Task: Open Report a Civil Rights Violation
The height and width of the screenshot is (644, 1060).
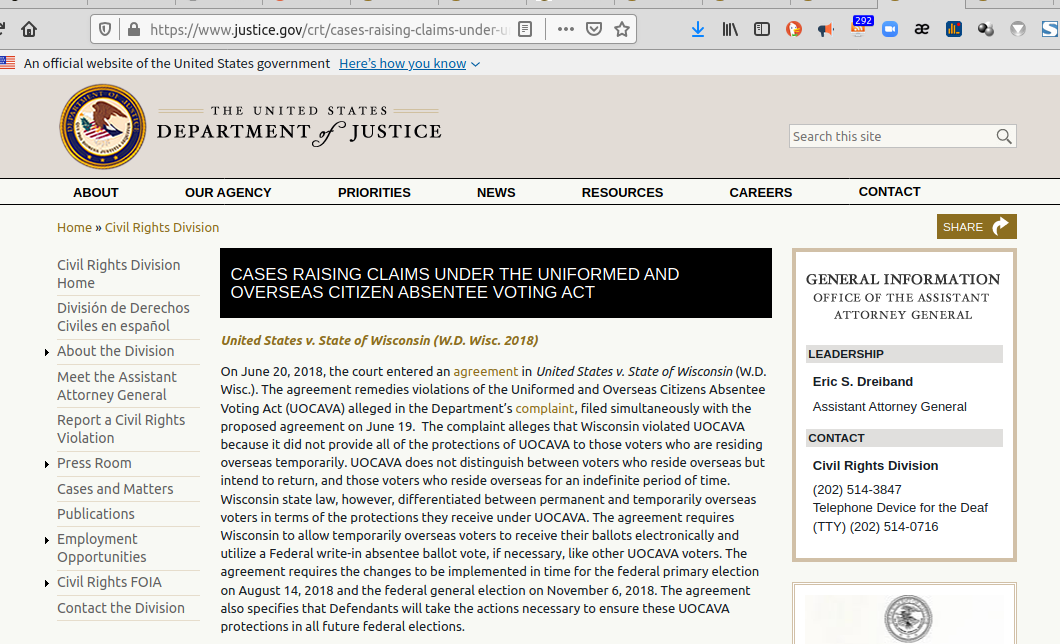Action: tap(121, 429)
